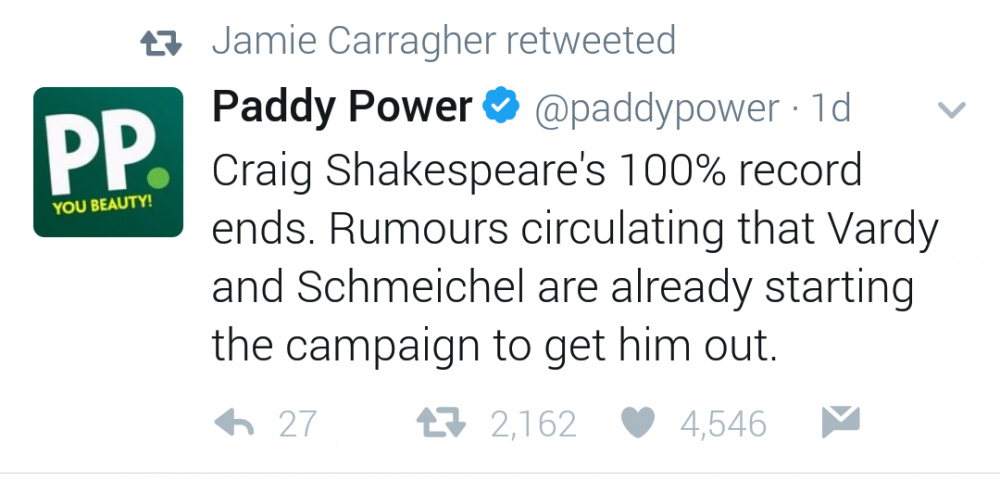Open Jamie Carragher's profile from the retweet line

pyautogui.click(x=354, y=40)
